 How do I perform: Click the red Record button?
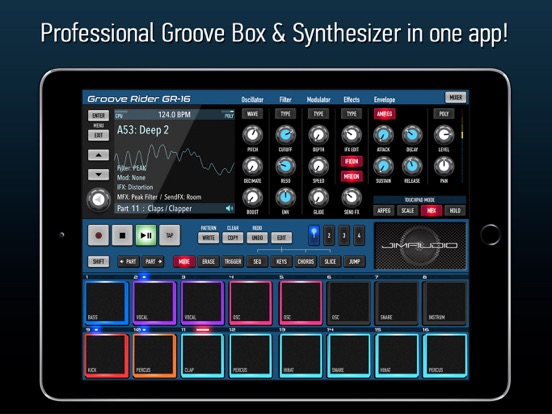tap(98, 235)
